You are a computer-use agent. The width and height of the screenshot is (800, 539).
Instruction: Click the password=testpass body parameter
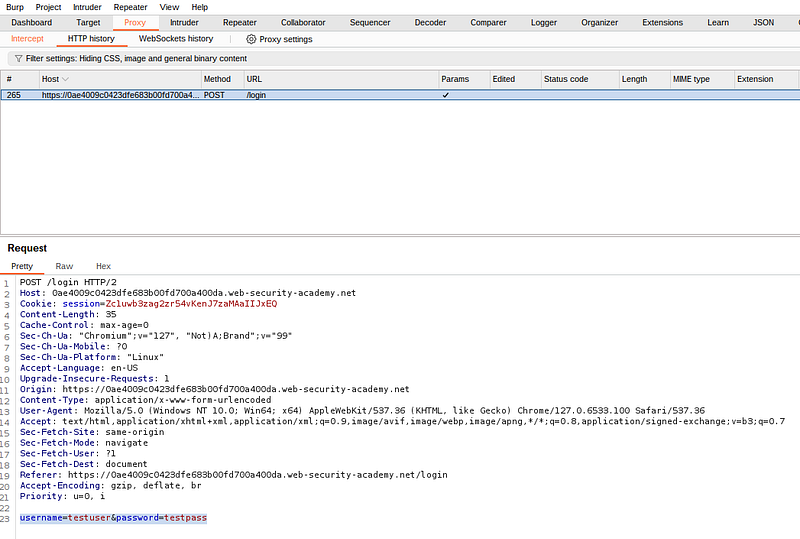(x=162, y=518)
